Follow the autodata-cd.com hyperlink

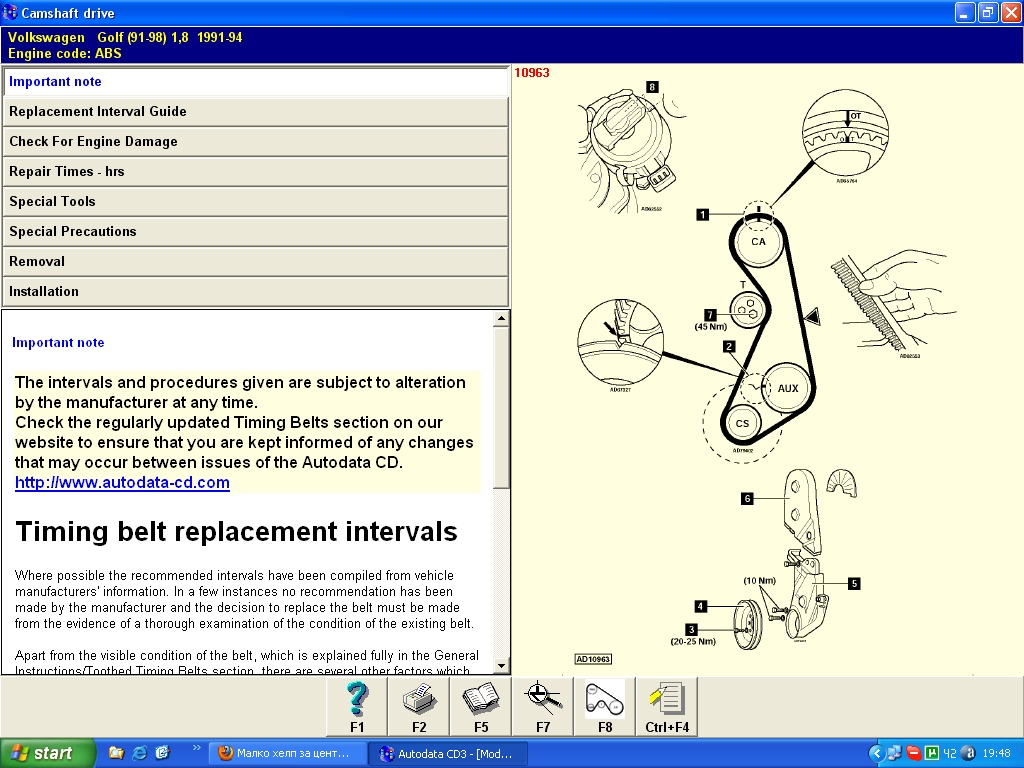pyautogui.click(x=122, y=483)
